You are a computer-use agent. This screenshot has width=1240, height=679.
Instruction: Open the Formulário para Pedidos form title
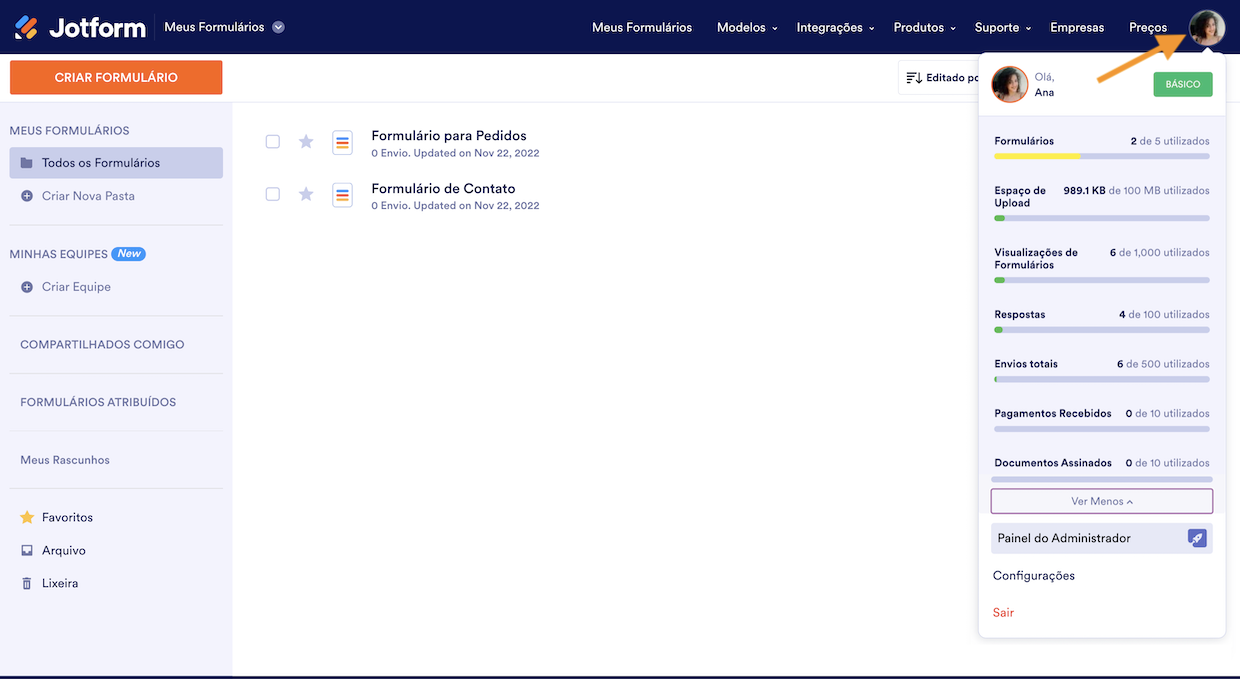449,135
